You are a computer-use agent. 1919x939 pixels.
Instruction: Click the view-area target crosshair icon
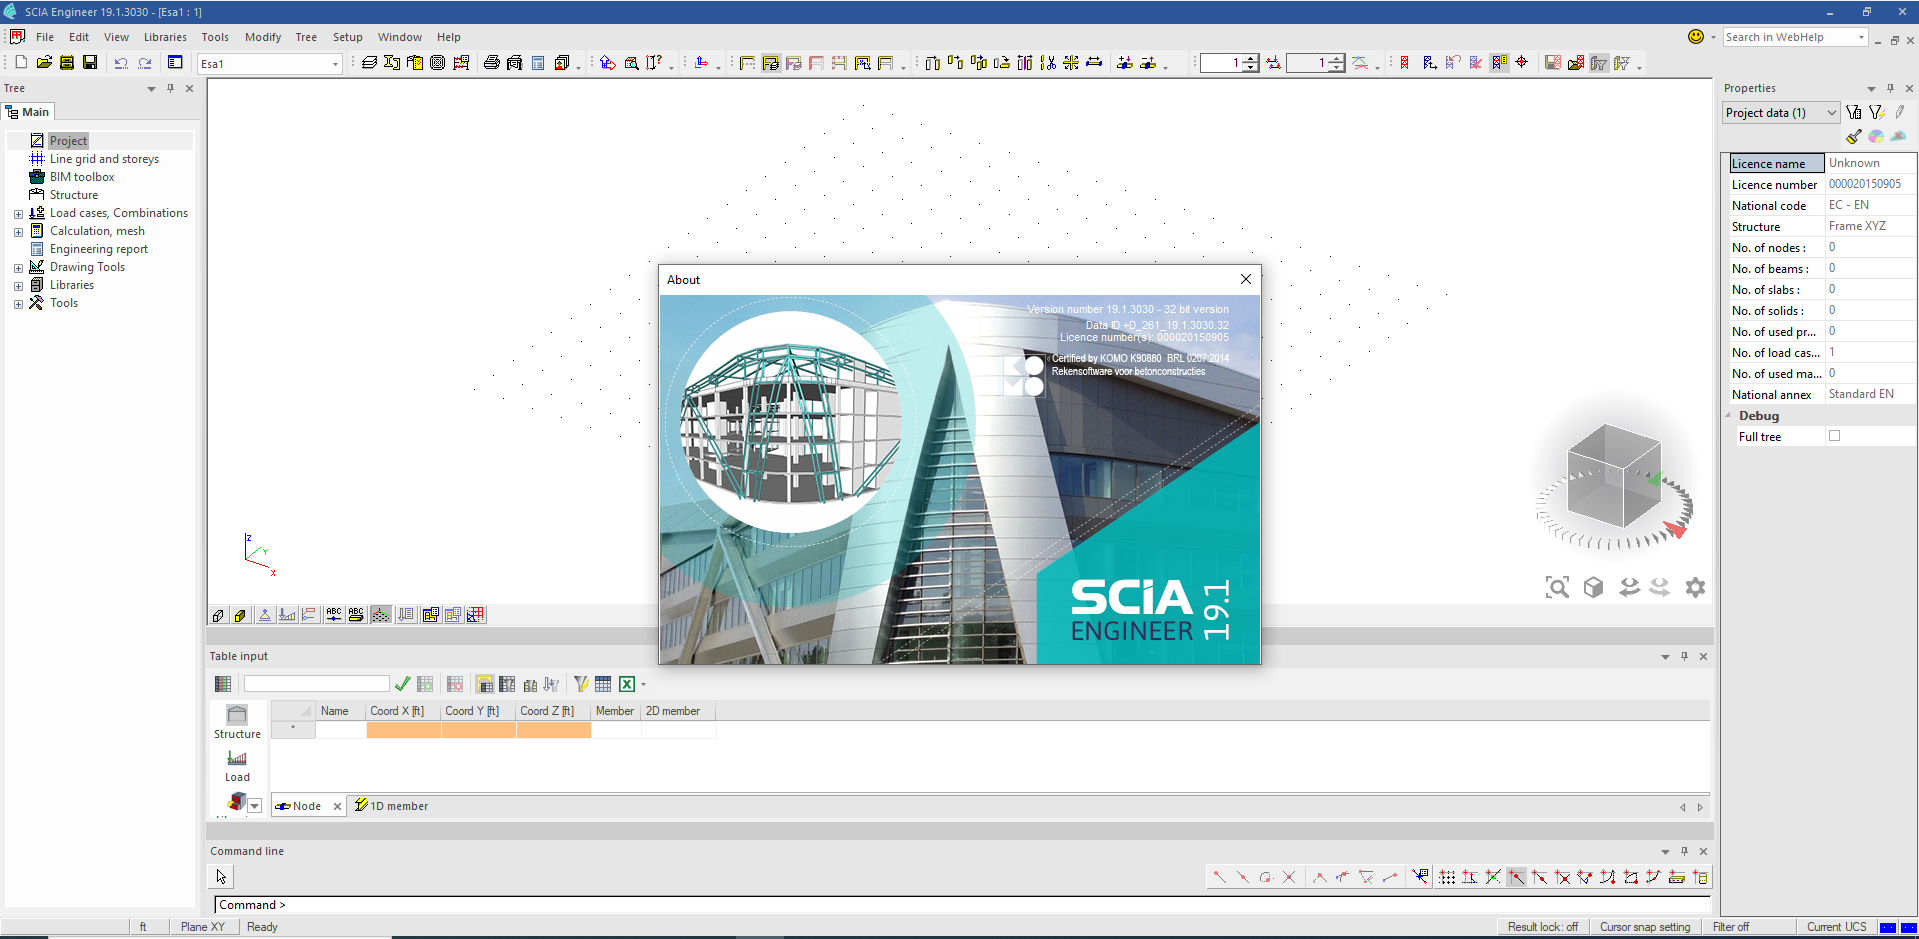click(x=1521, y=63)
